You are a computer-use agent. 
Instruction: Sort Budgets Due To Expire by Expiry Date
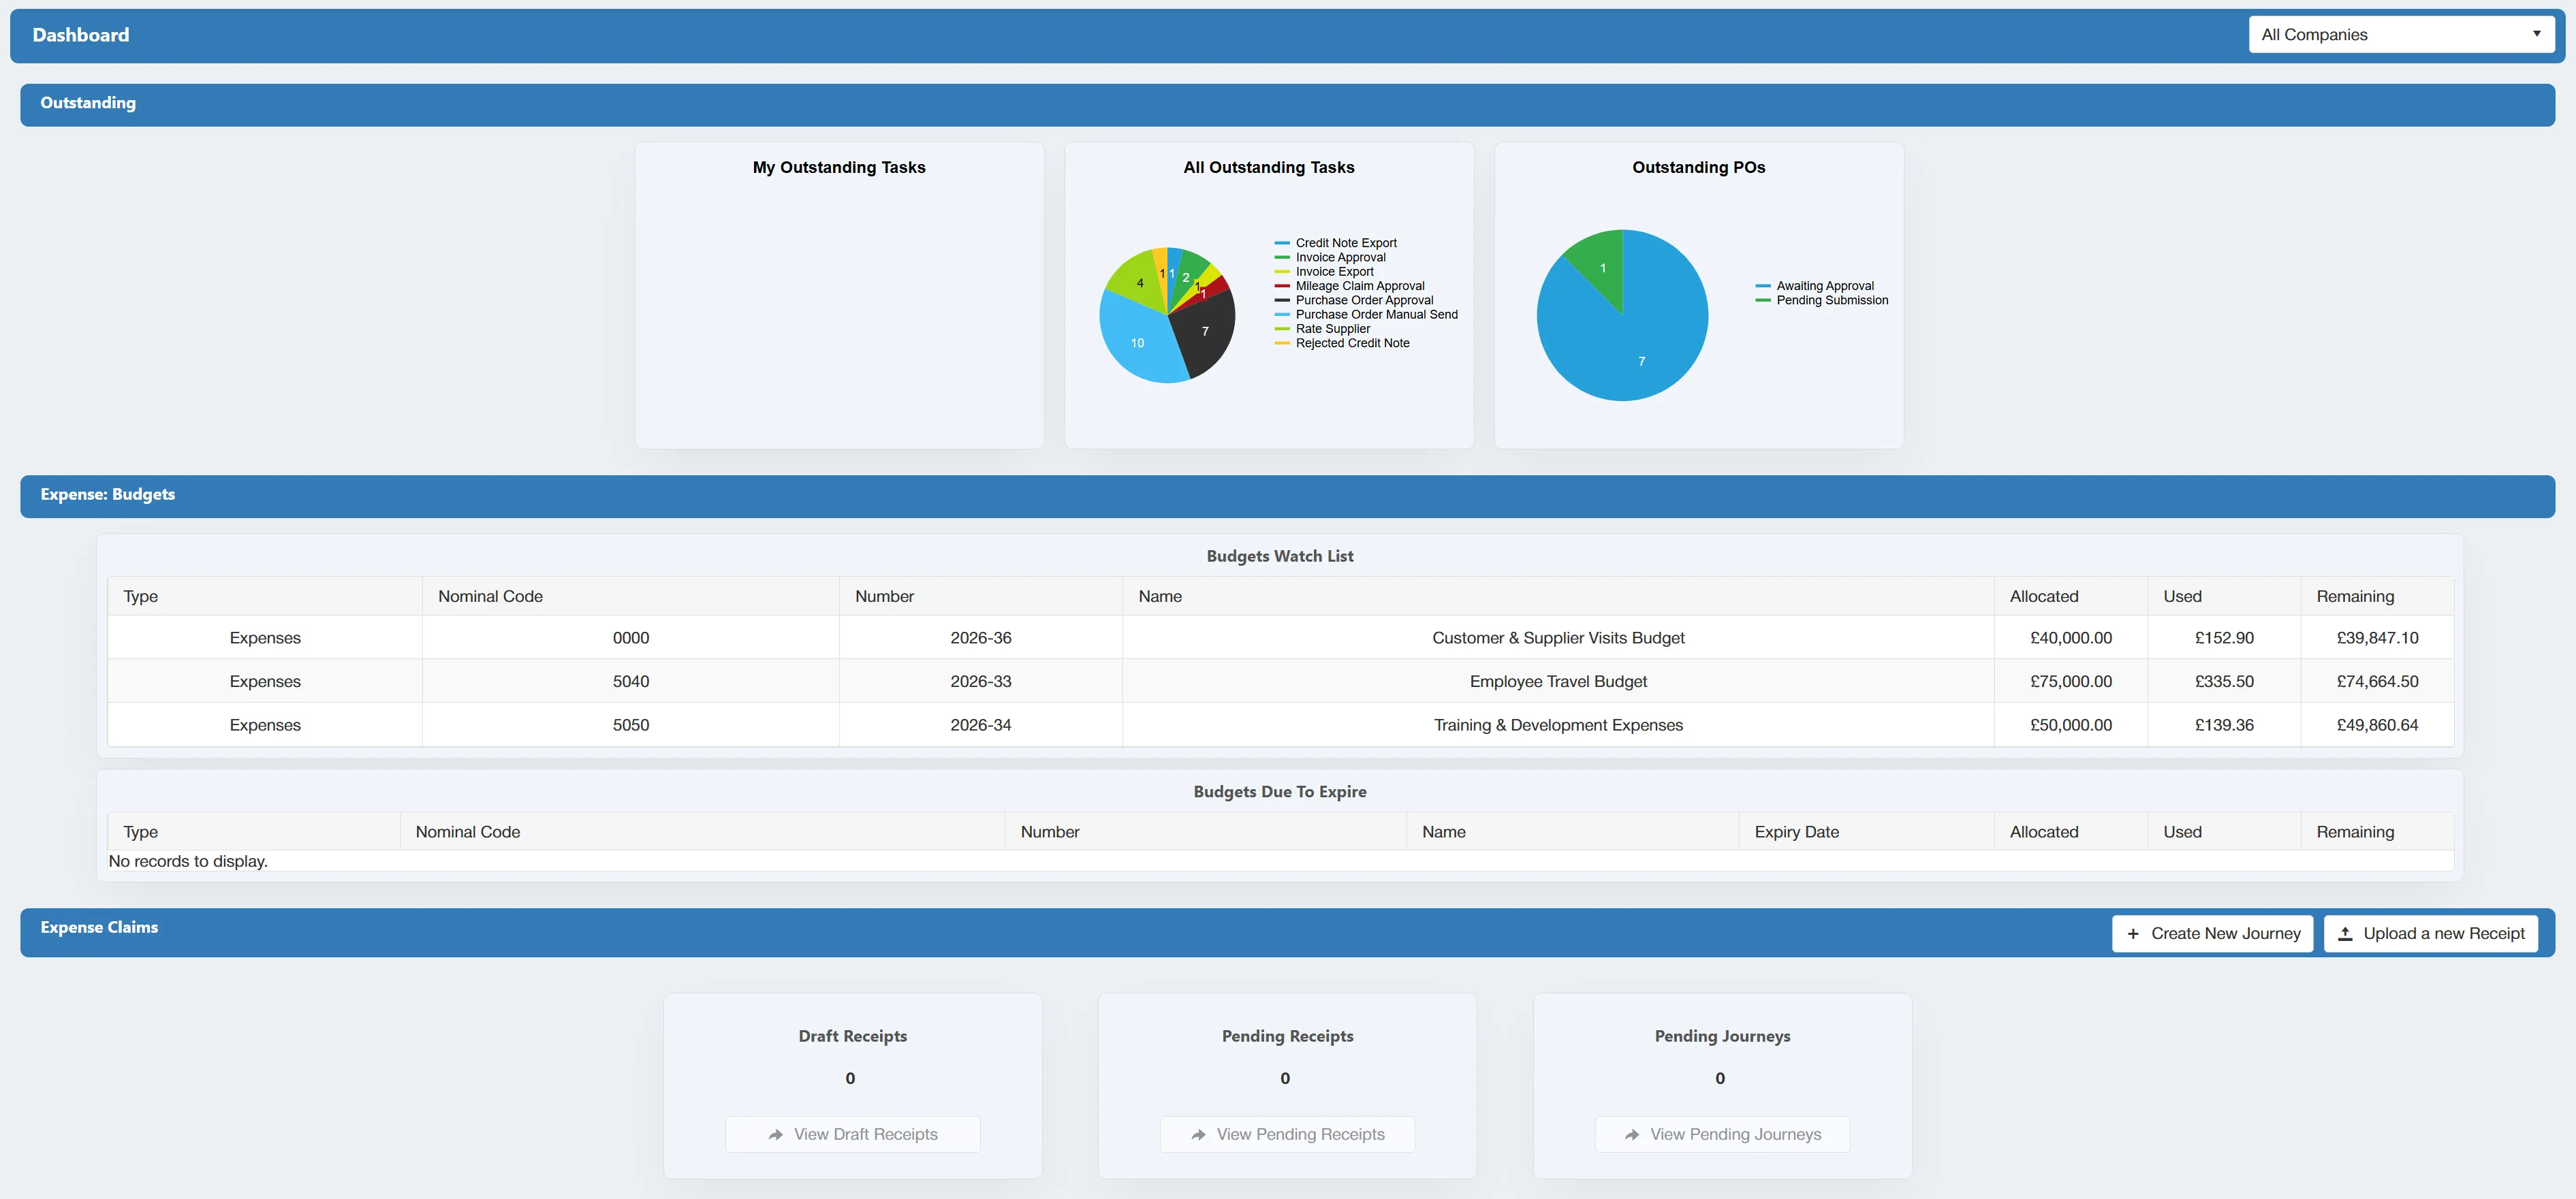(x=1866, y=832)
